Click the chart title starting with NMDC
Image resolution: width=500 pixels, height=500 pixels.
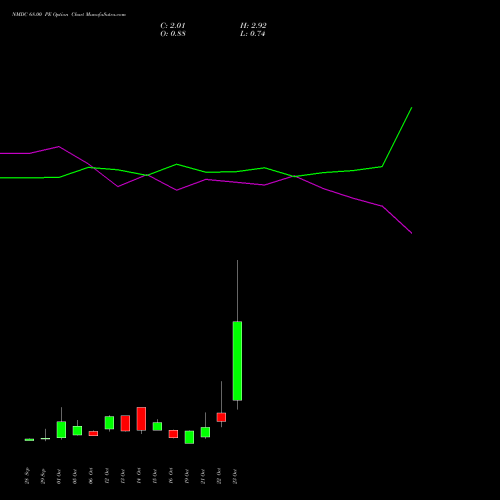69,15
